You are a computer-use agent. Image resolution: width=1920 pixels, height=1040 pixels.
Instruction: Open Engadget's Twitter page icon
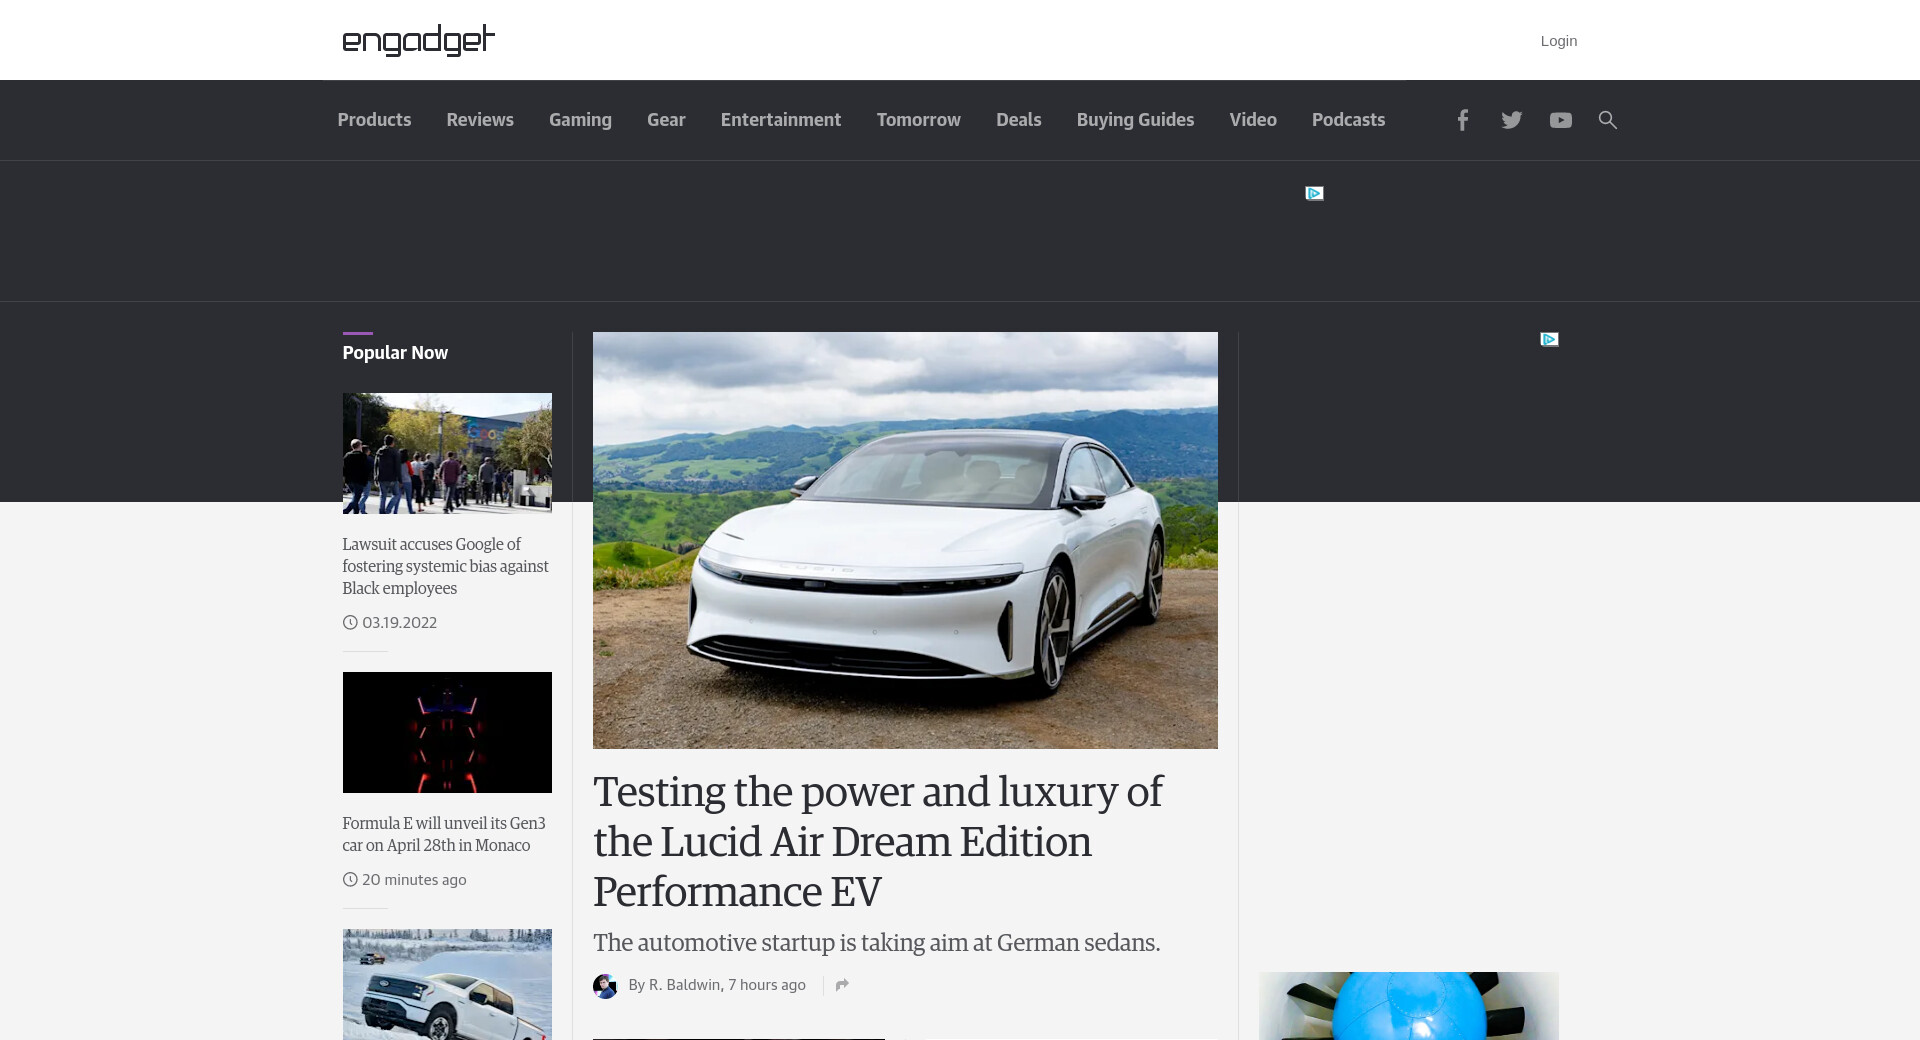coord(1511,120)
